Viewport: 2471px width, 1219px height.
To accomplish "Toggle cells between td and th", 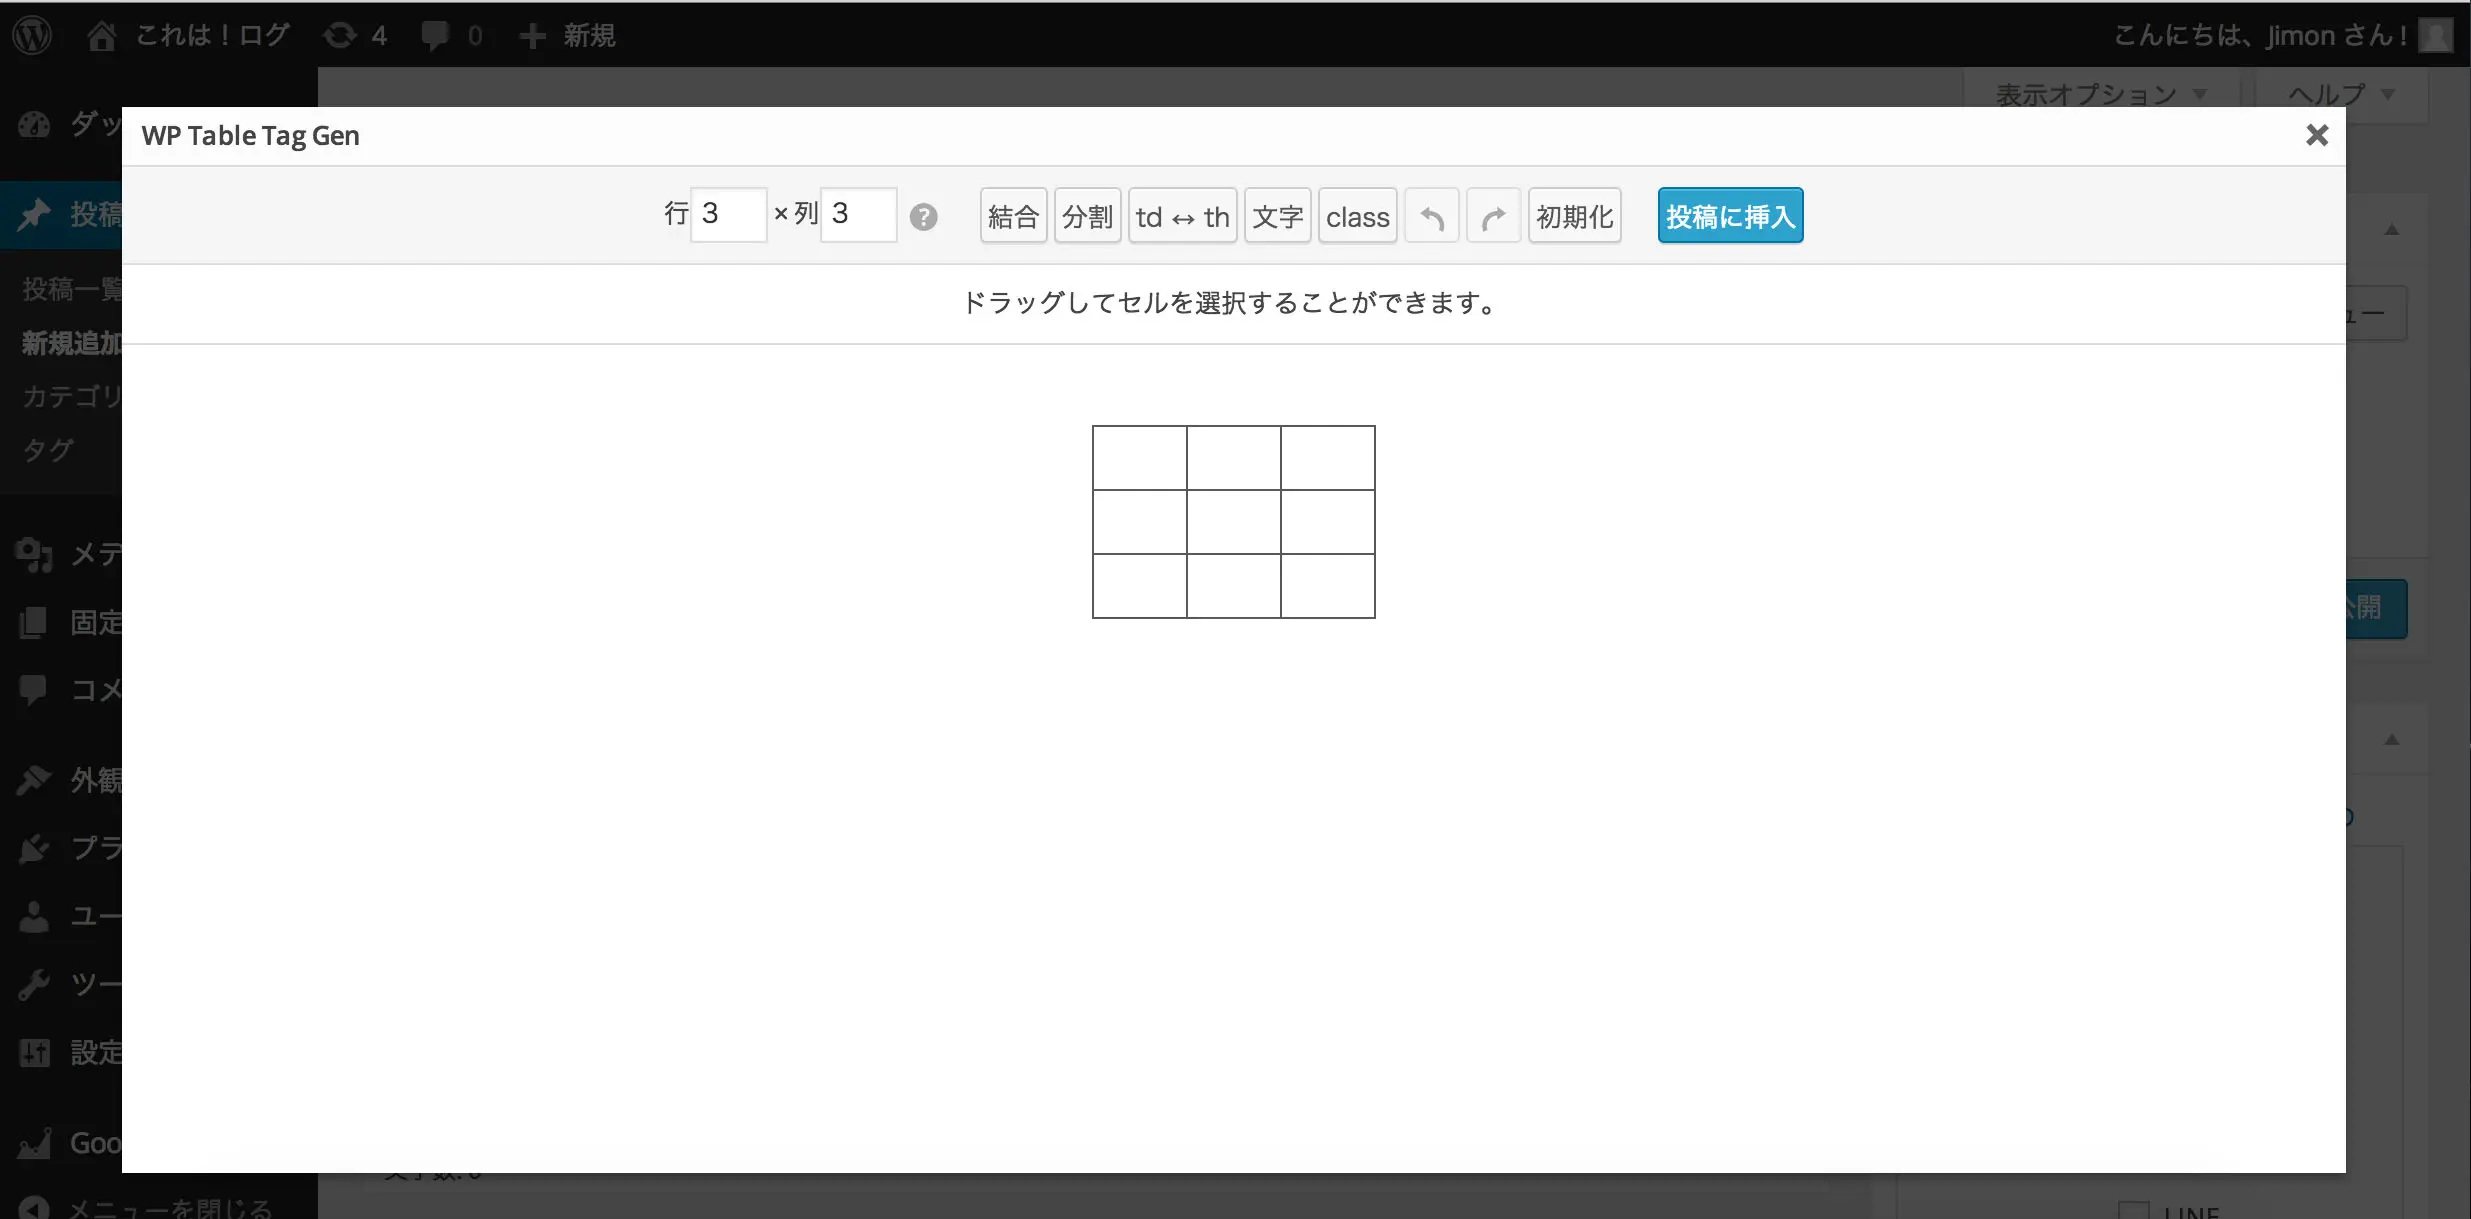I will [1182, 215].
